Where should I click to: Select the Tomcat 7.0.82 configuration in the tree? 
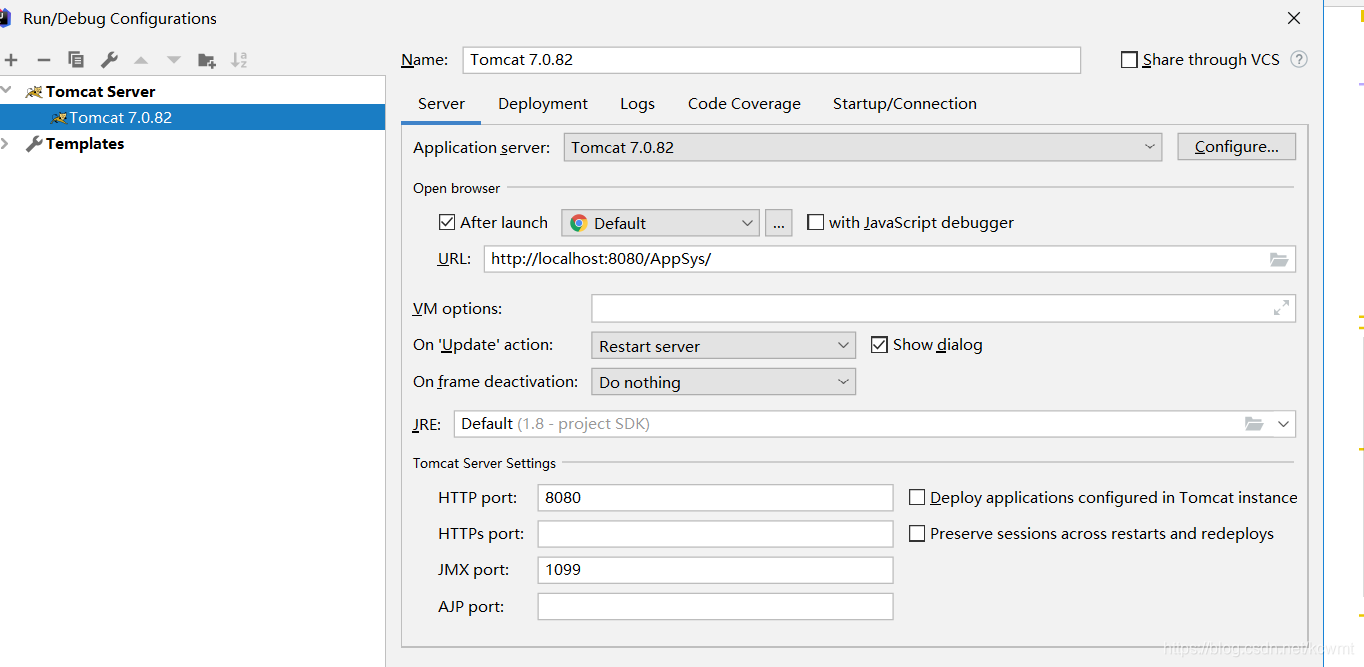[192, 117]
